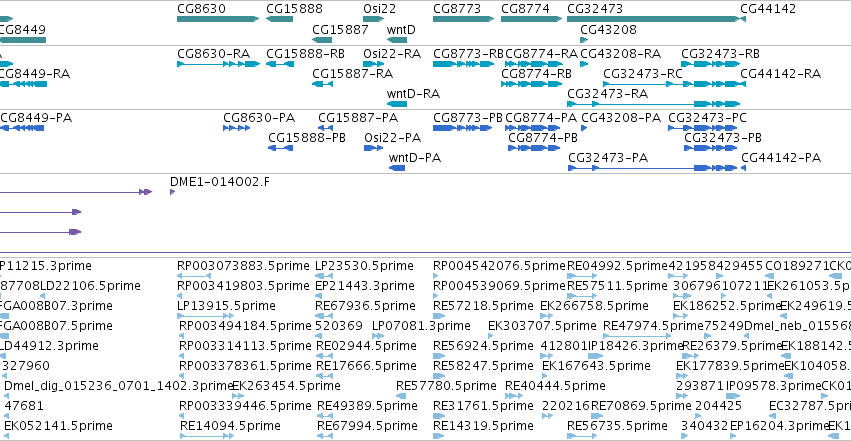Click the CG8774-RA transcript
Viewport: 851px width, 441px height.
pyautogui.click(x=534, y=64)
